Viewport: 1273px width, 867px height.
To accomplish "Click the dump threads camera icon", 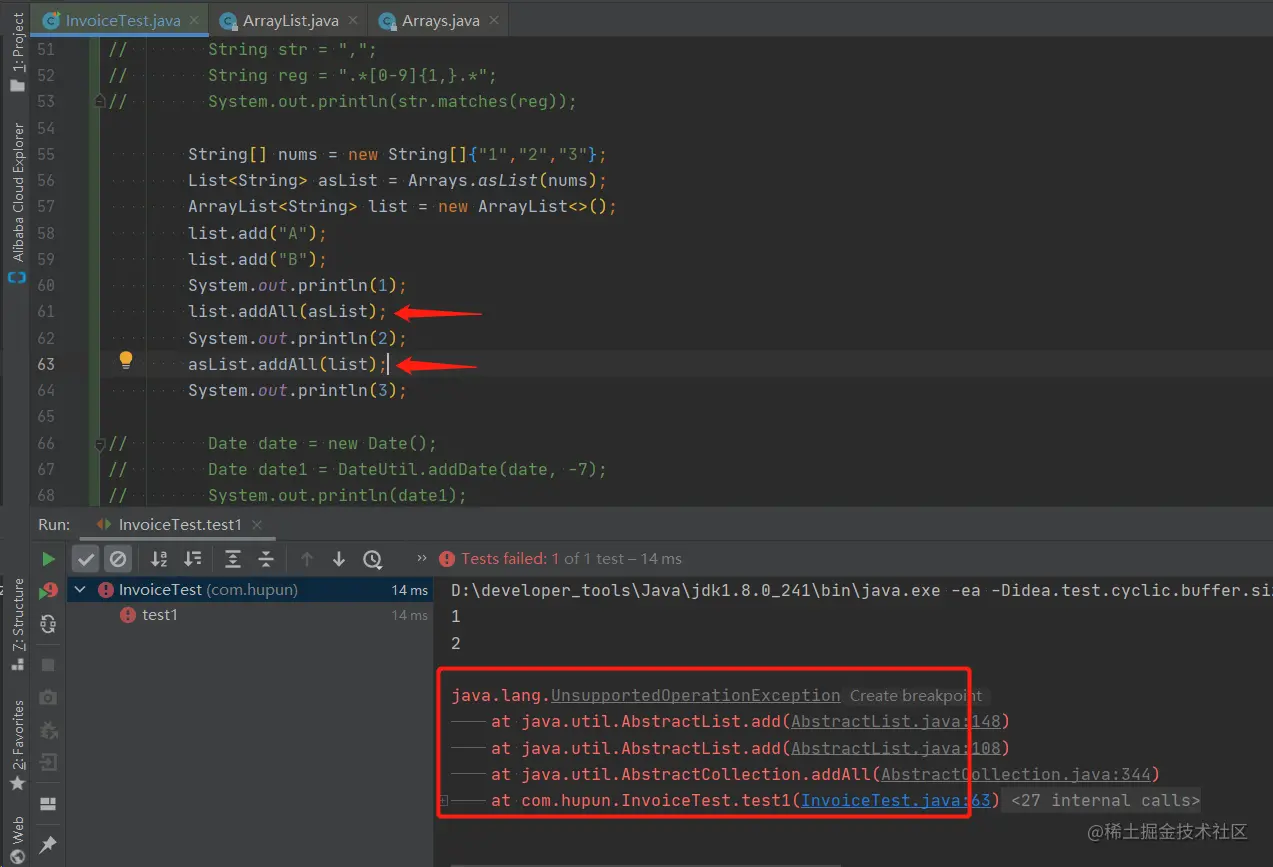I will coord(48,697).
